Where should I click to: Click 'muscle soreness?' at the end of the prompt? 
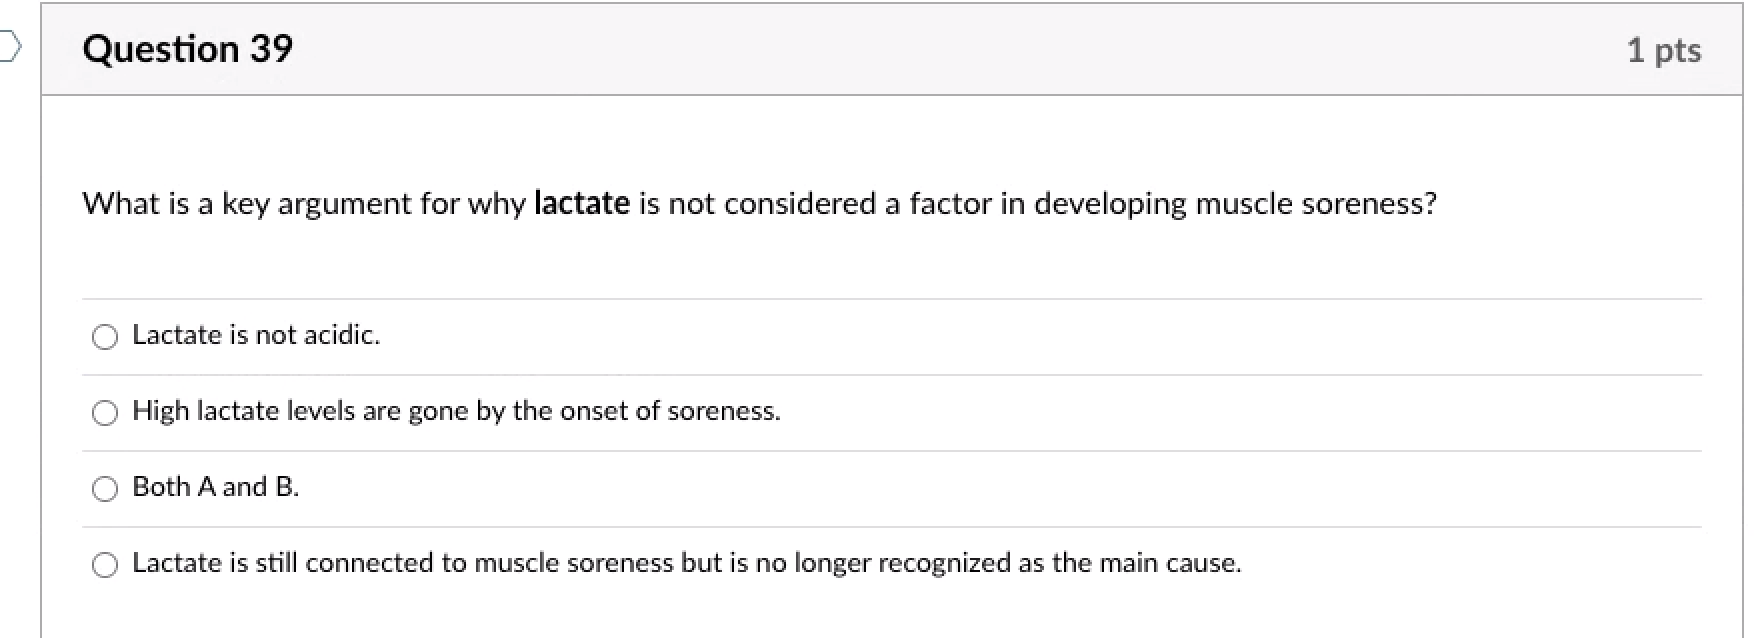click(1316, 204)
